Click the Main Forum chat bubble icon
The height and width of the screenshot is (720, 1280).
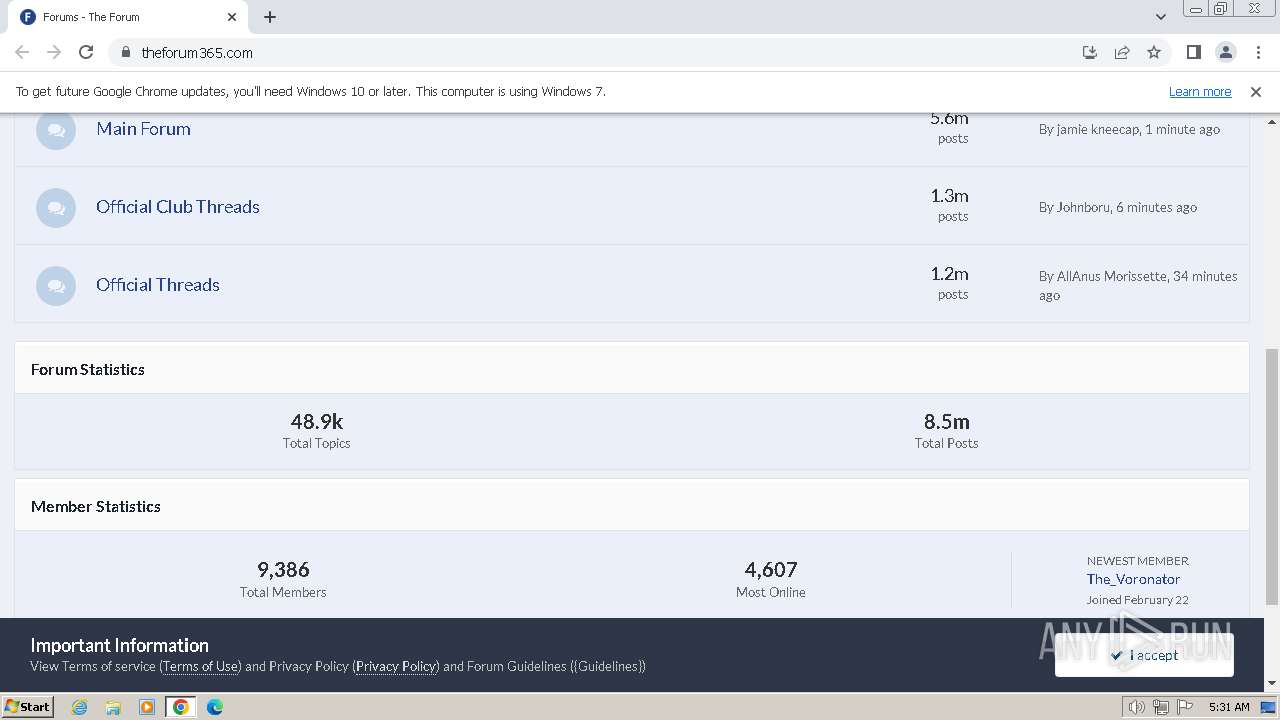pyautogui.click(x=56, y=130)
